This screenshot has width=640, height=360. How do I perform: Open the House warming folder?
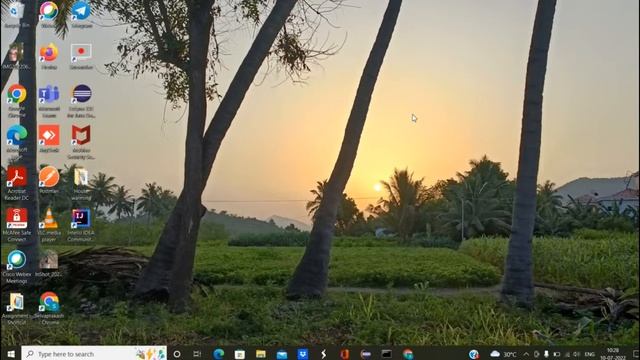81,183
